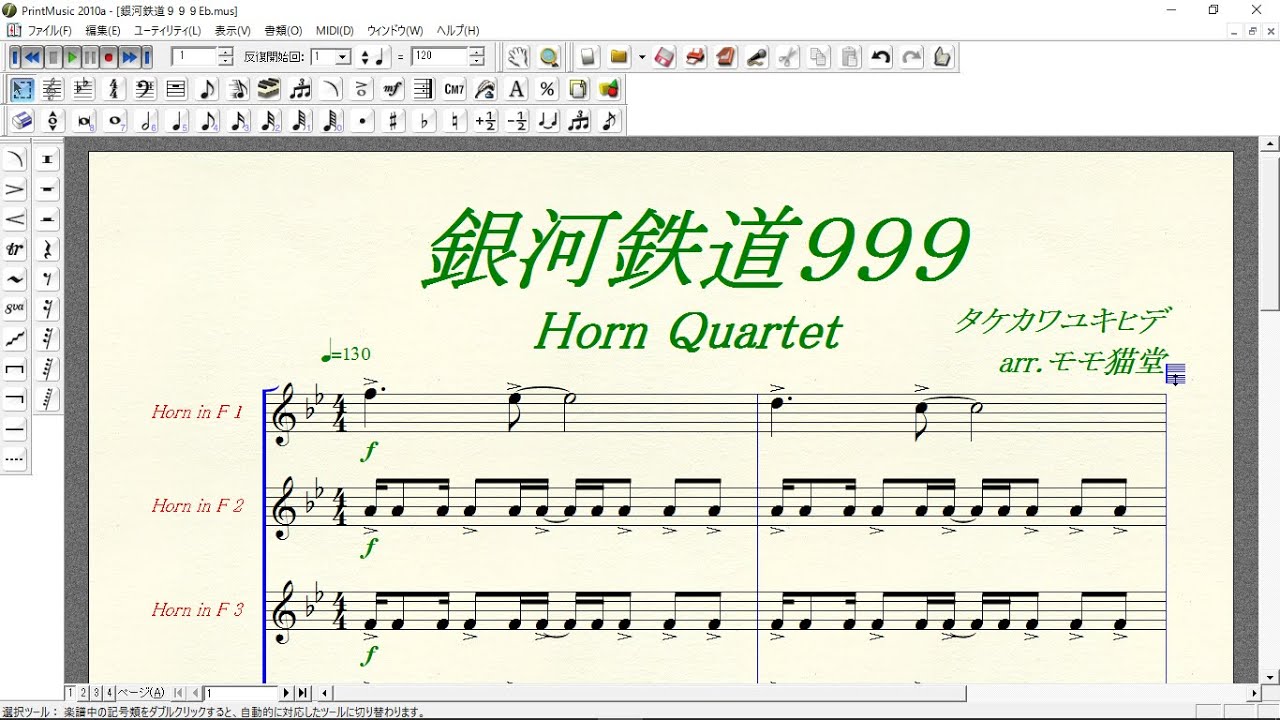The width and height of the screenshot is (1280, 720).
Task: Select the Resize percent tool
Action: tap(547, 89)
